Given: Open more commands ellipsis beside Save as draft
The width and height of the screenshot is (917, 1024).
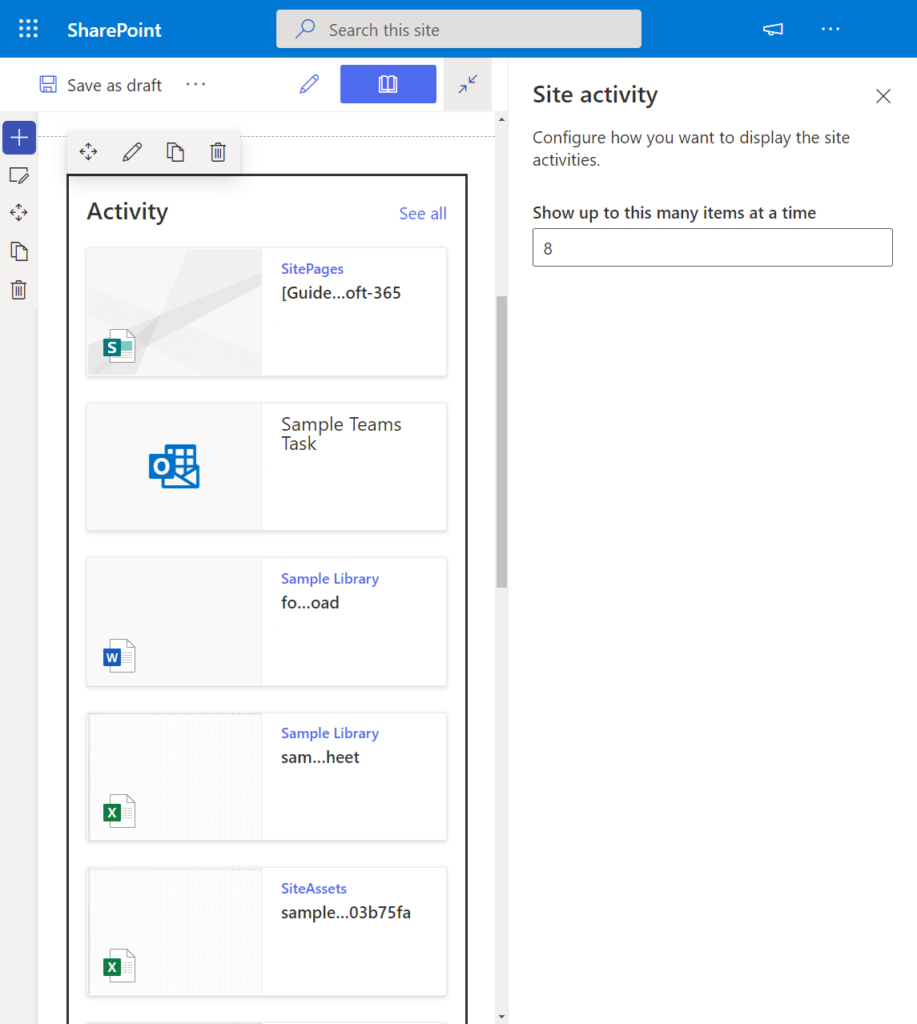Looking at the screenshot, I should (195, 84).
